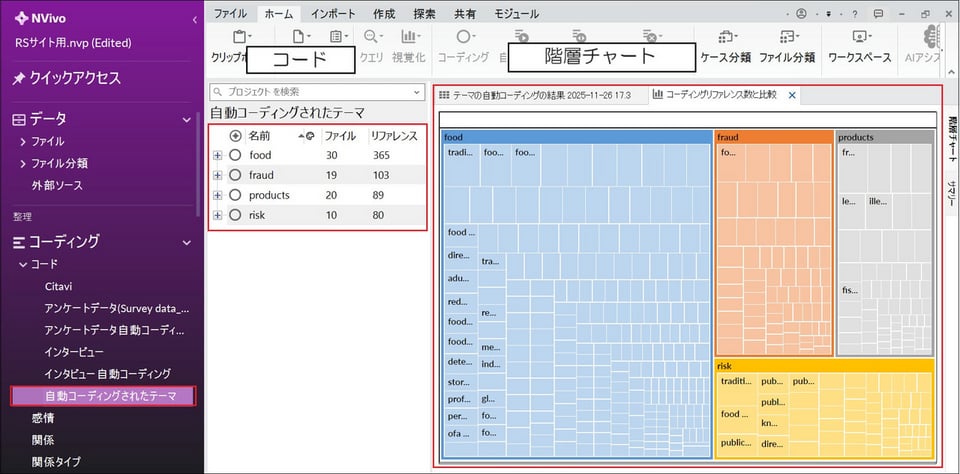Click the コーディング ribbon button

pyautogui.click(x=463, y=46)
